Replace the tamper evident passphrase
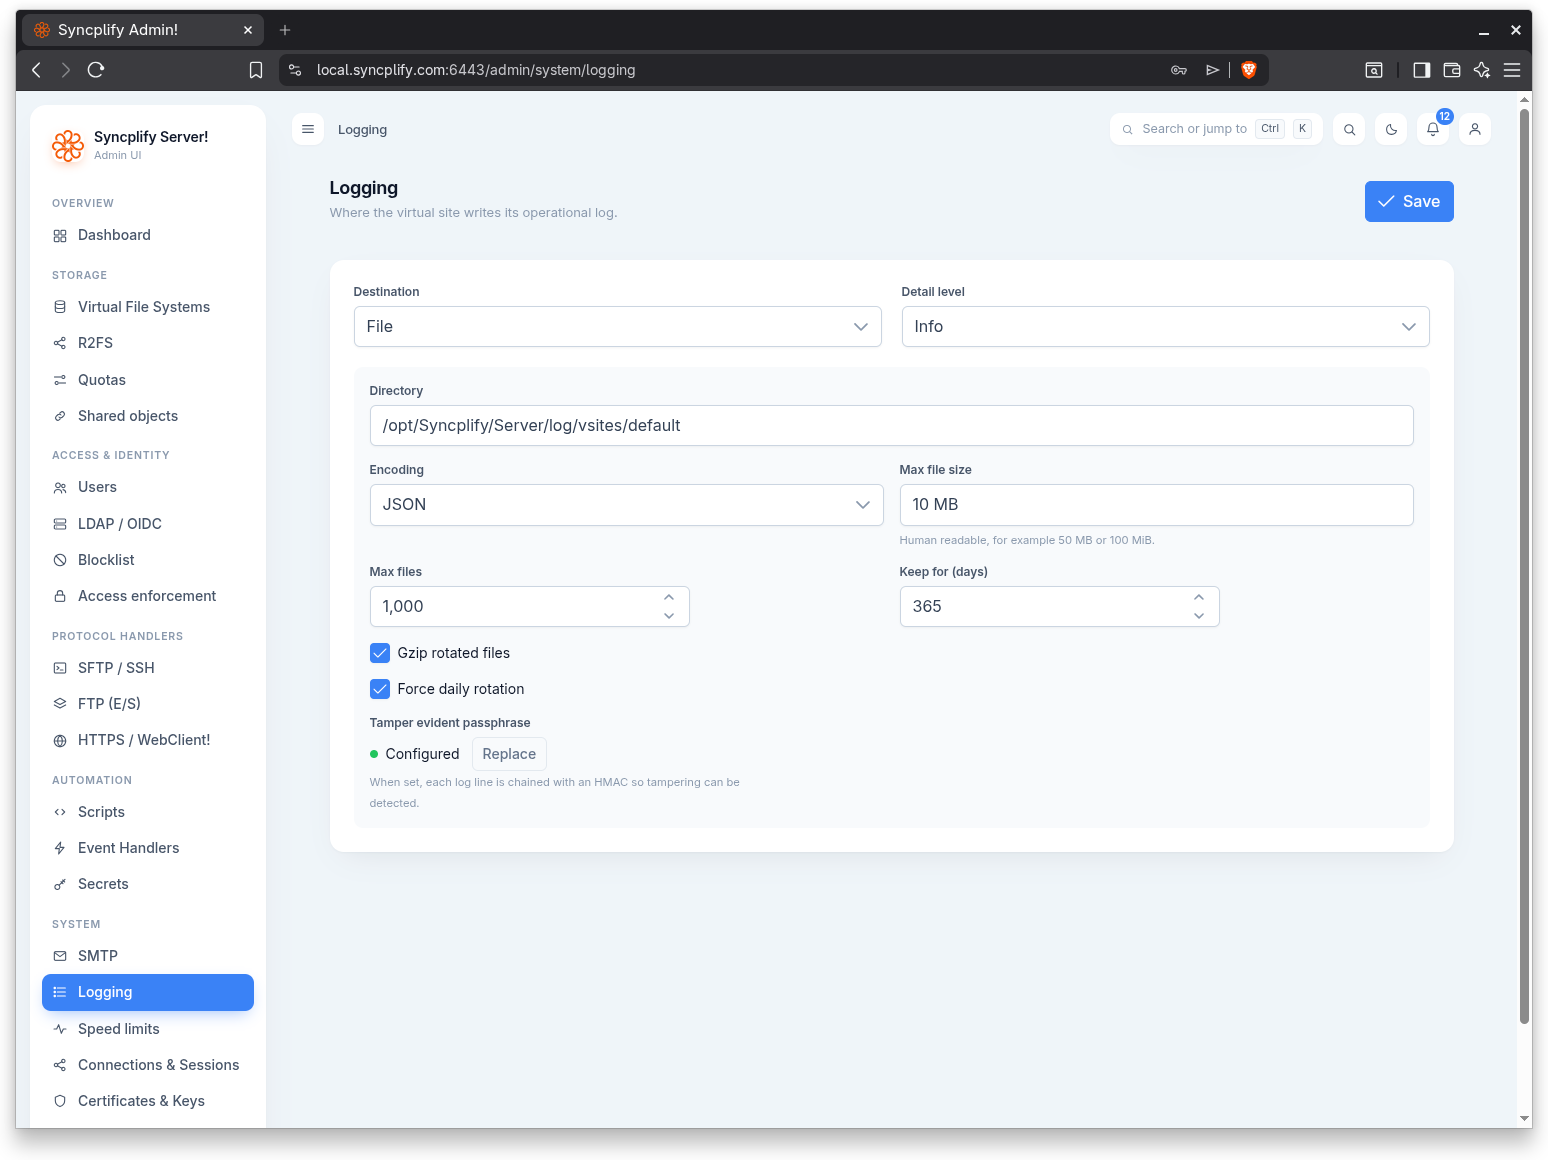The image size is (1548, 1160). [509, 754]
